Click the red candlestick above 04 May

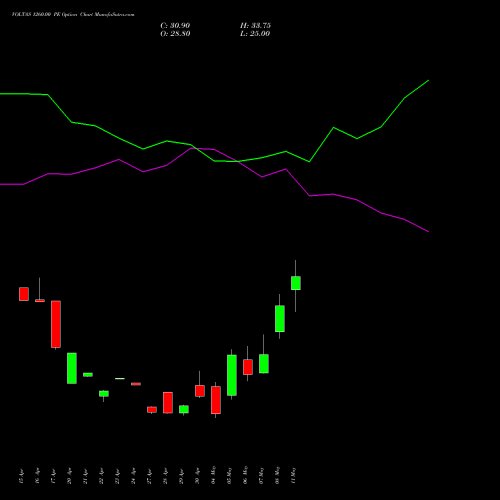(216, 400)
